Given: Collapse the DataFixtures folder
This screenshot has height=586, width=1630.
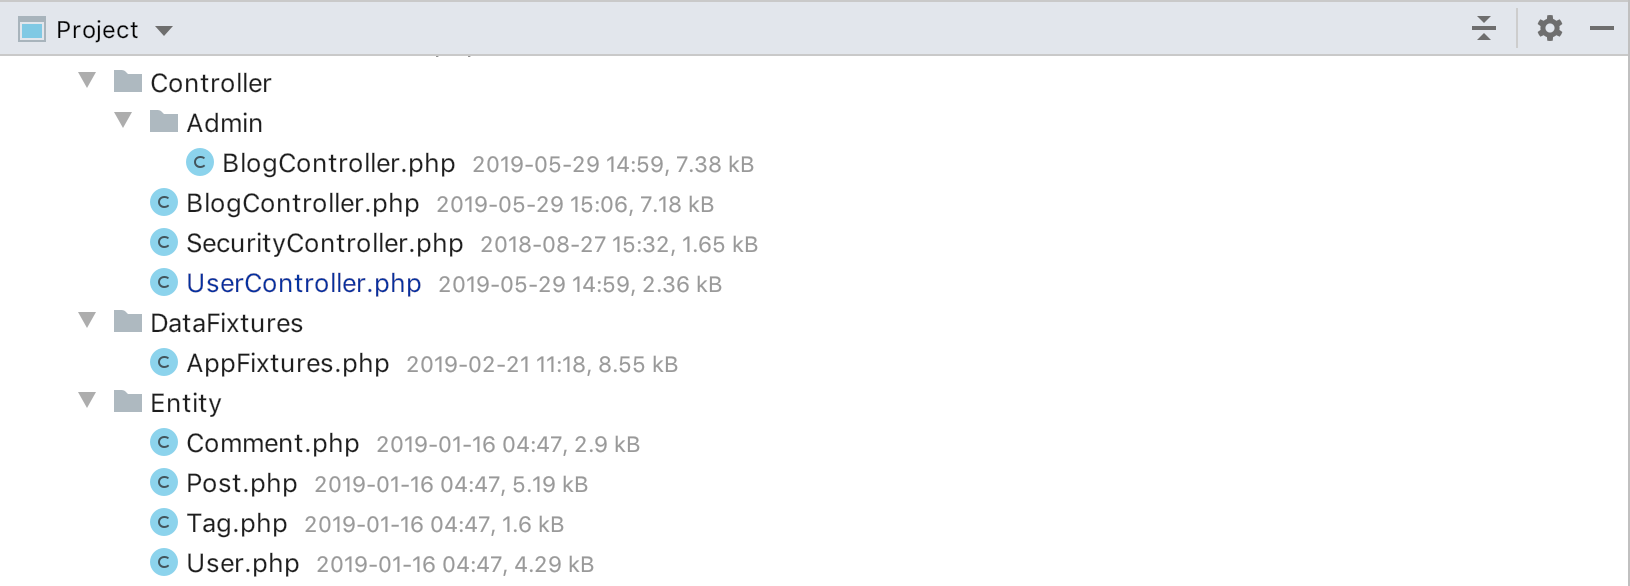Looking at the screenshot, I should click(88, 320).
